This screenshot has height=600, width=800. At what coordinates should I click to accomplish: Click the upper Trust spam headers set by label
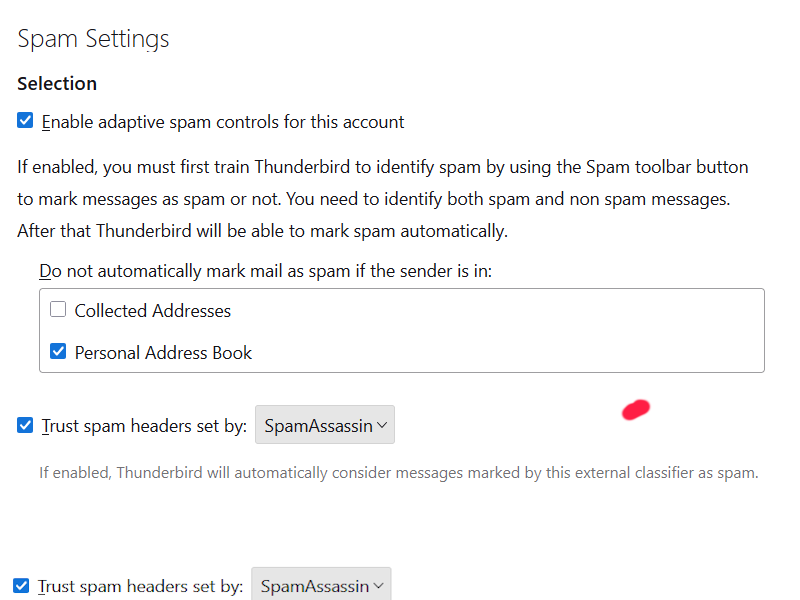tap(144, 426)
